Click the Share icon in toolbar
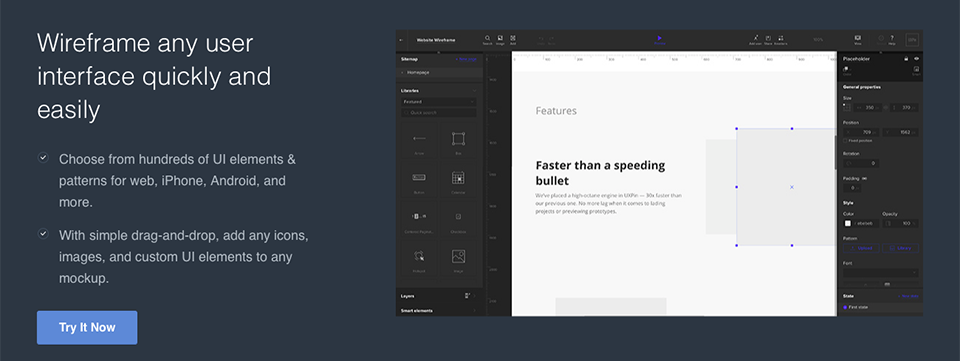 (x=768, y=40)
